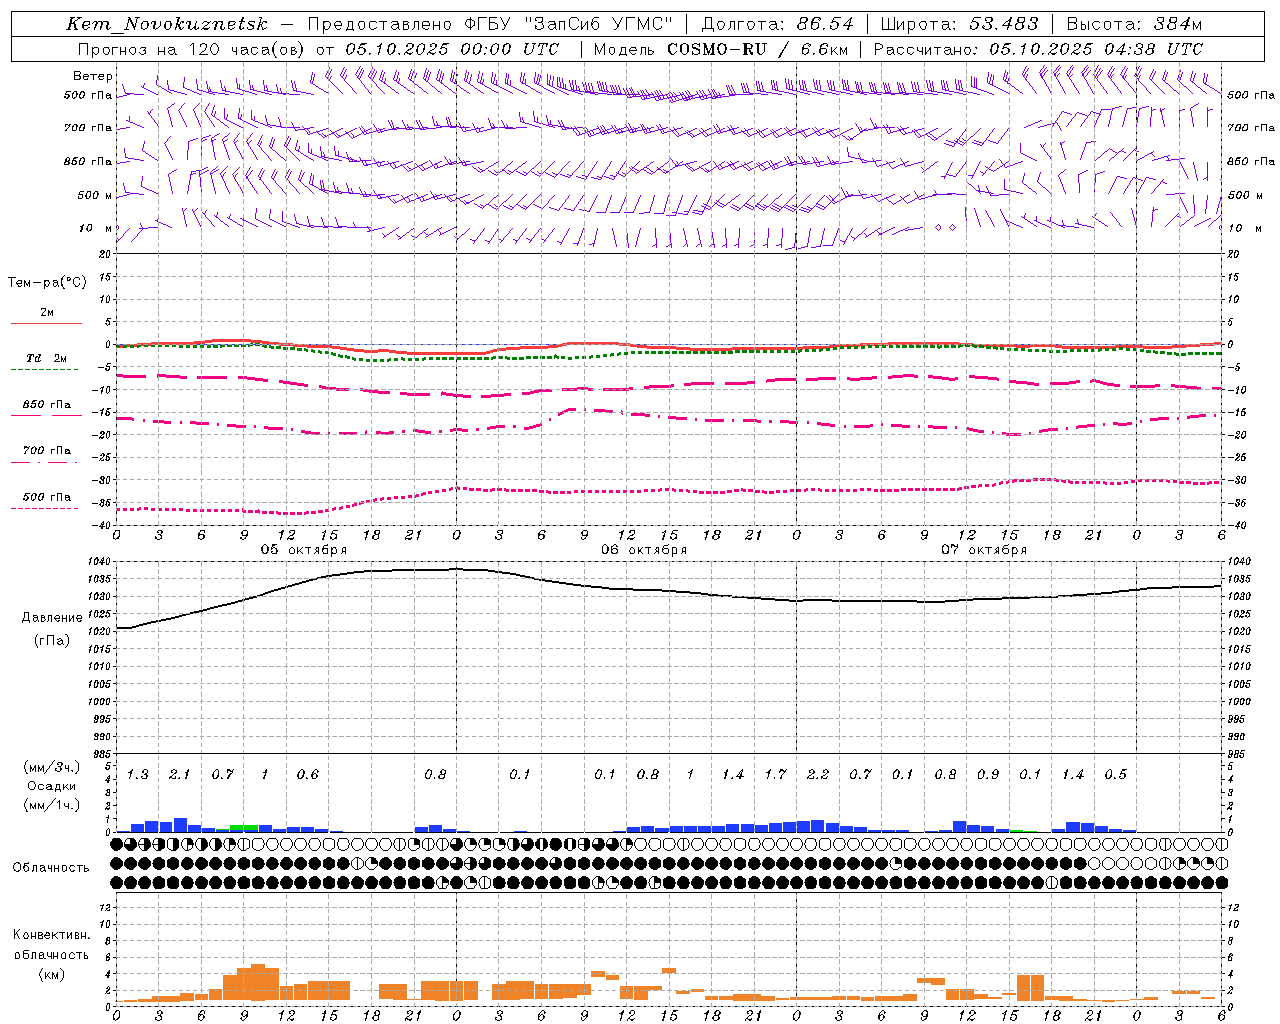Click the '(мм/1ч.)' precipitation unit label

51,805
